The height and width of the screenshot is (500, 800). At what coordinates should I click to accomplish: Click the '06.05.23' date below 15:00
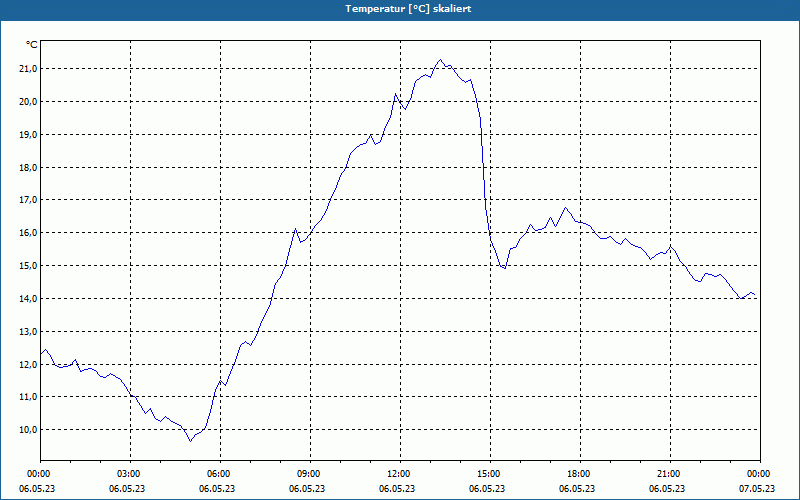(x=487, y=488)
